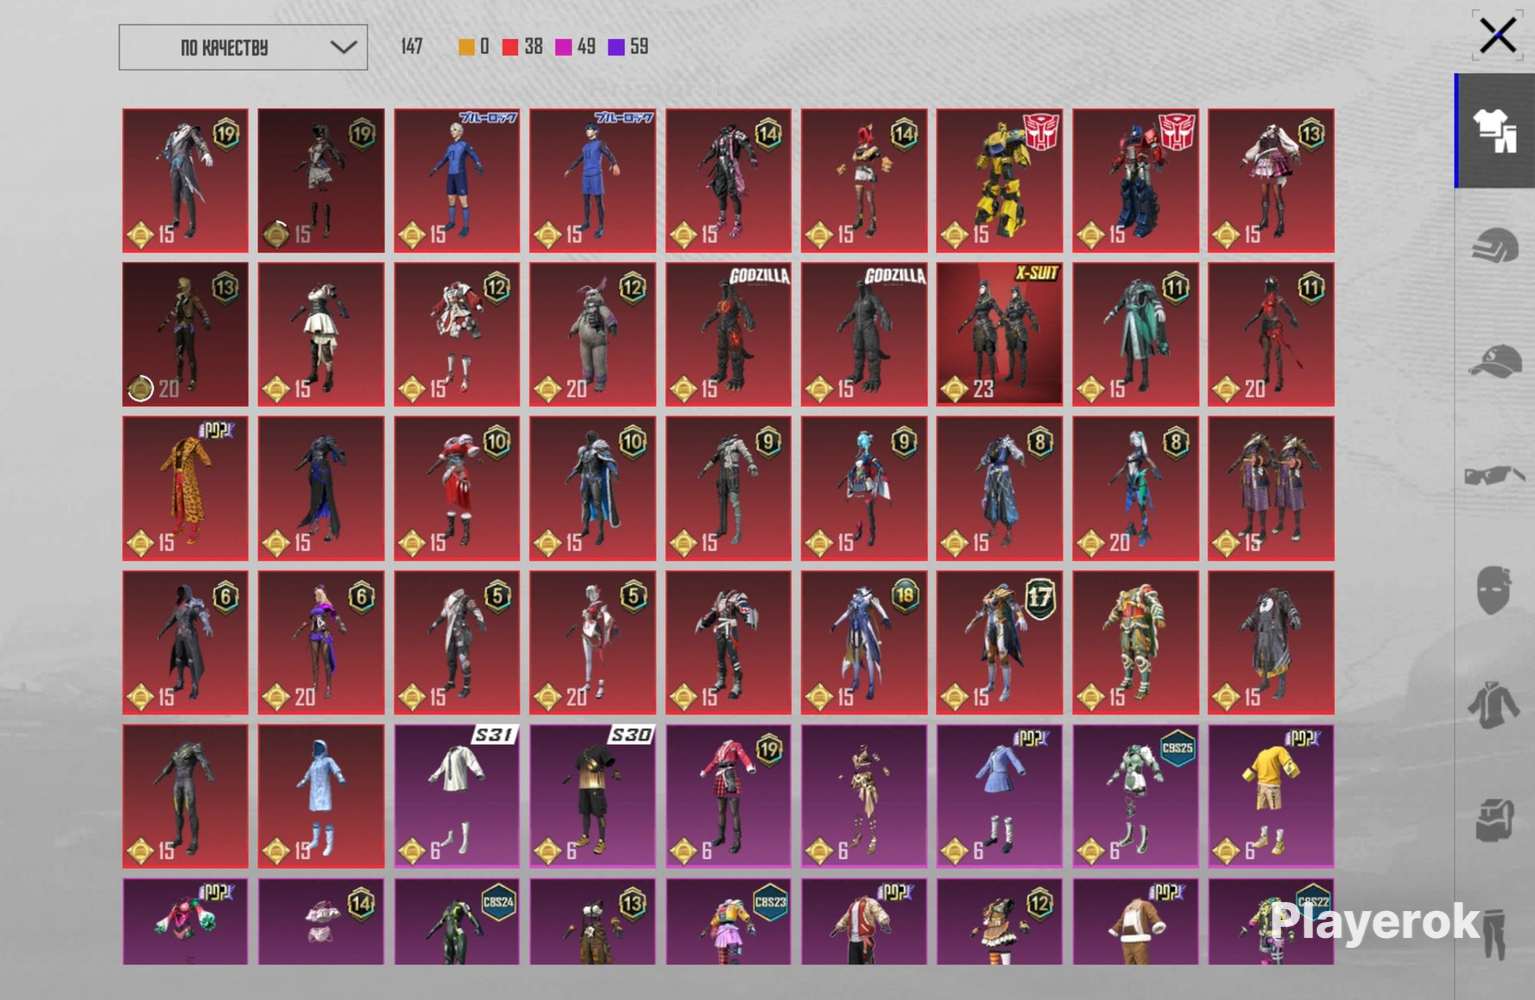
Task: Click the total item count 147
Action: [x=412, y=47]
